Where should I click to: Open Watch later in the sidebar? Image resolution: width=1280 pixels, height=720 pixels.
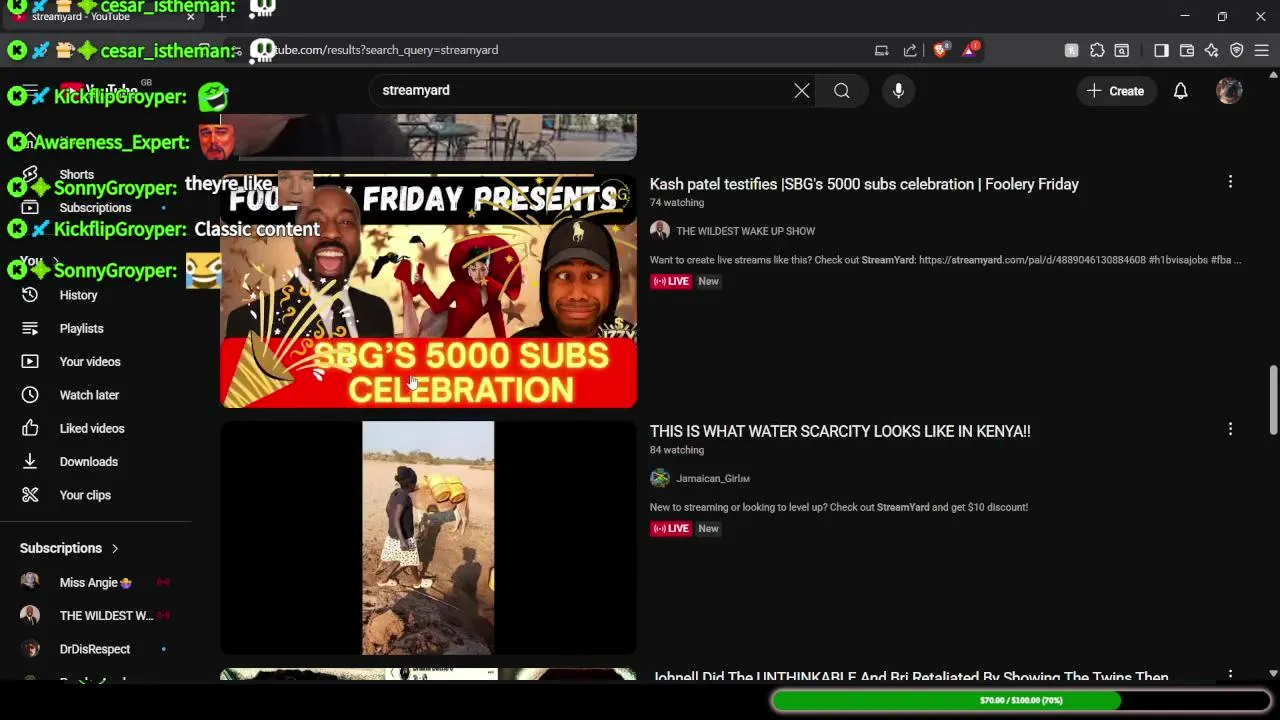[x=89, y=395]
